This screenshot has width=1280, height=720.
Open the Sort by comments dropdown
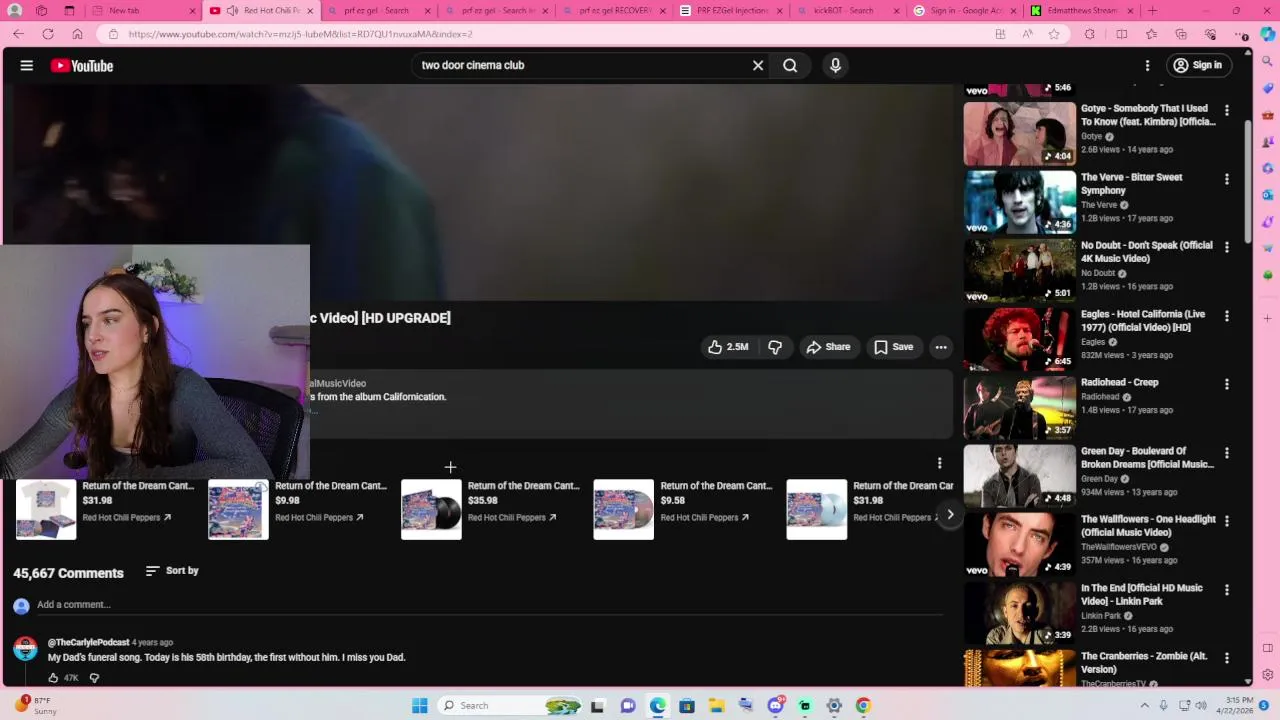(x=172, y=571)
